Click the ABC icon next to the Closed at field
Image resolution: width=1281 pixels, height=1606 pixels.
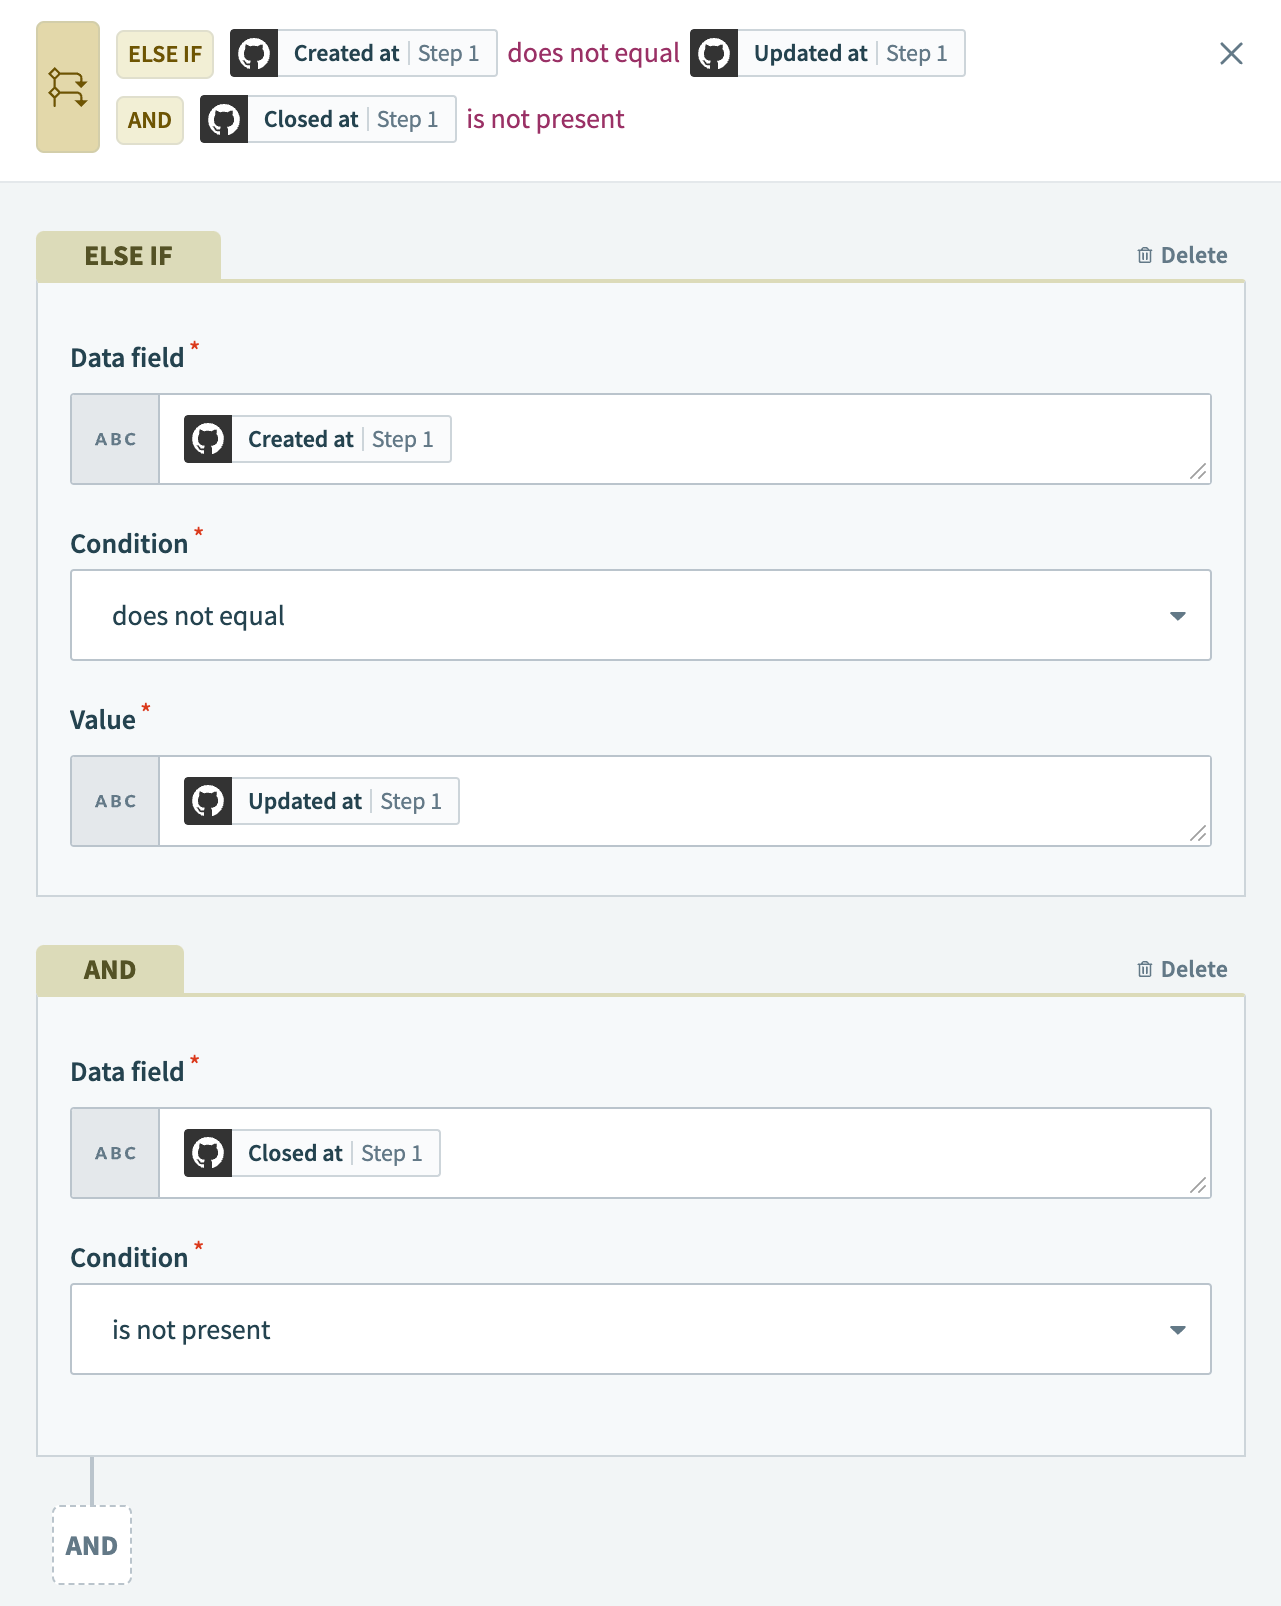click(114, 1153)
